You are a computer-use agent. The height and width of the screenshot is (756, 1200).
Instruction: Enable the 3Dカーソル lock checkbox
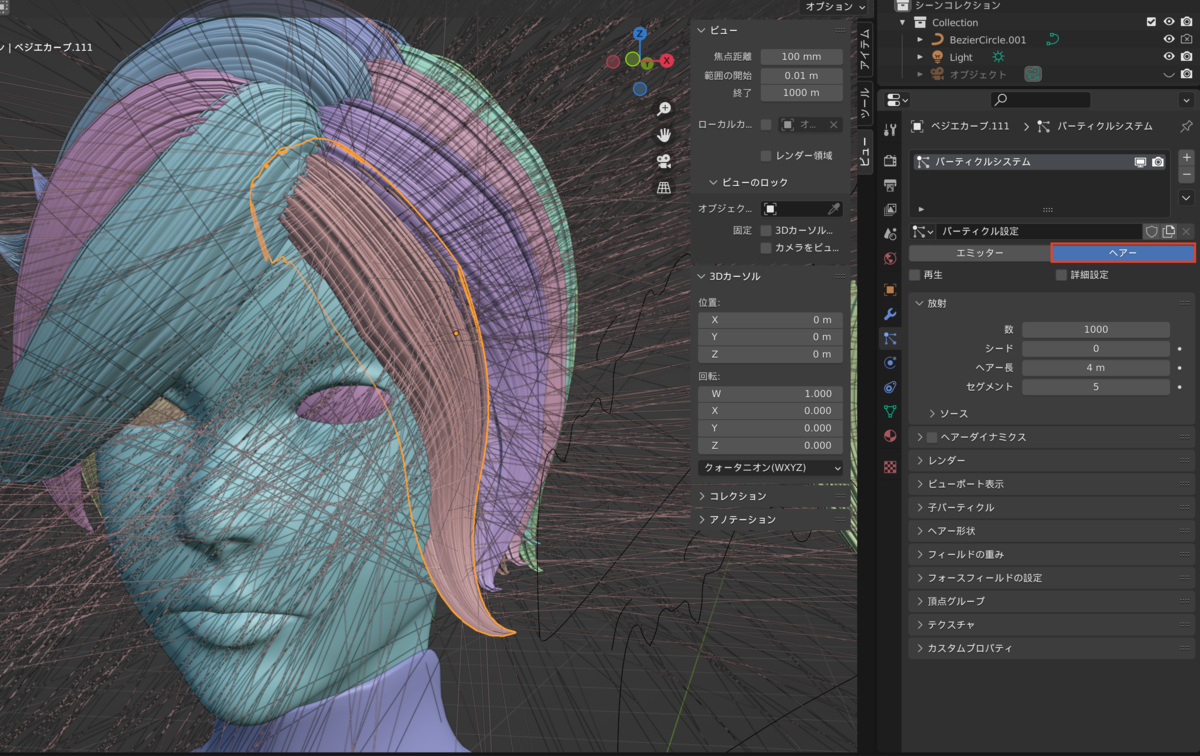tap(766, 230)
